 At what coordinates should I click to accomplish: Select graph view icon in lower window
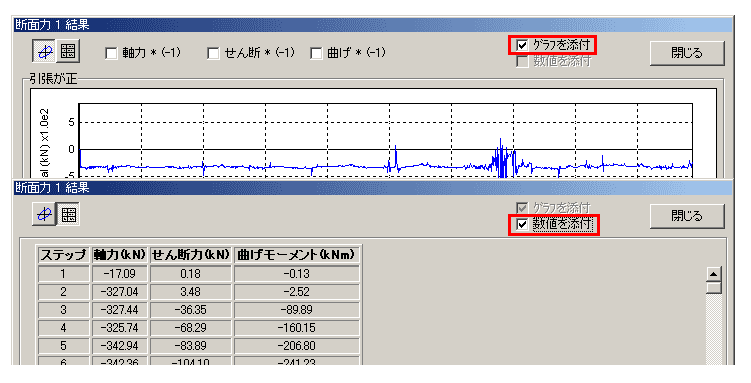(x=44, y=214)
